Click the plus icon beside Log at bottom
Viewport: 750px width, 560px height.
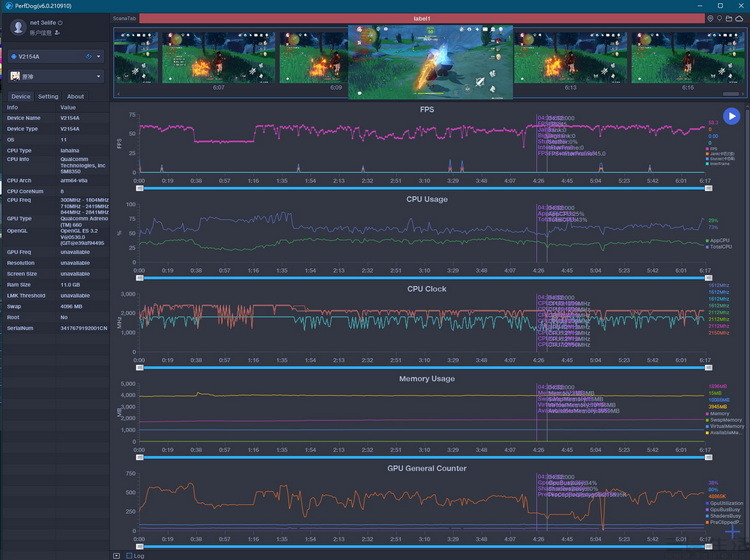pyautogui.click(x=116, y=555)
